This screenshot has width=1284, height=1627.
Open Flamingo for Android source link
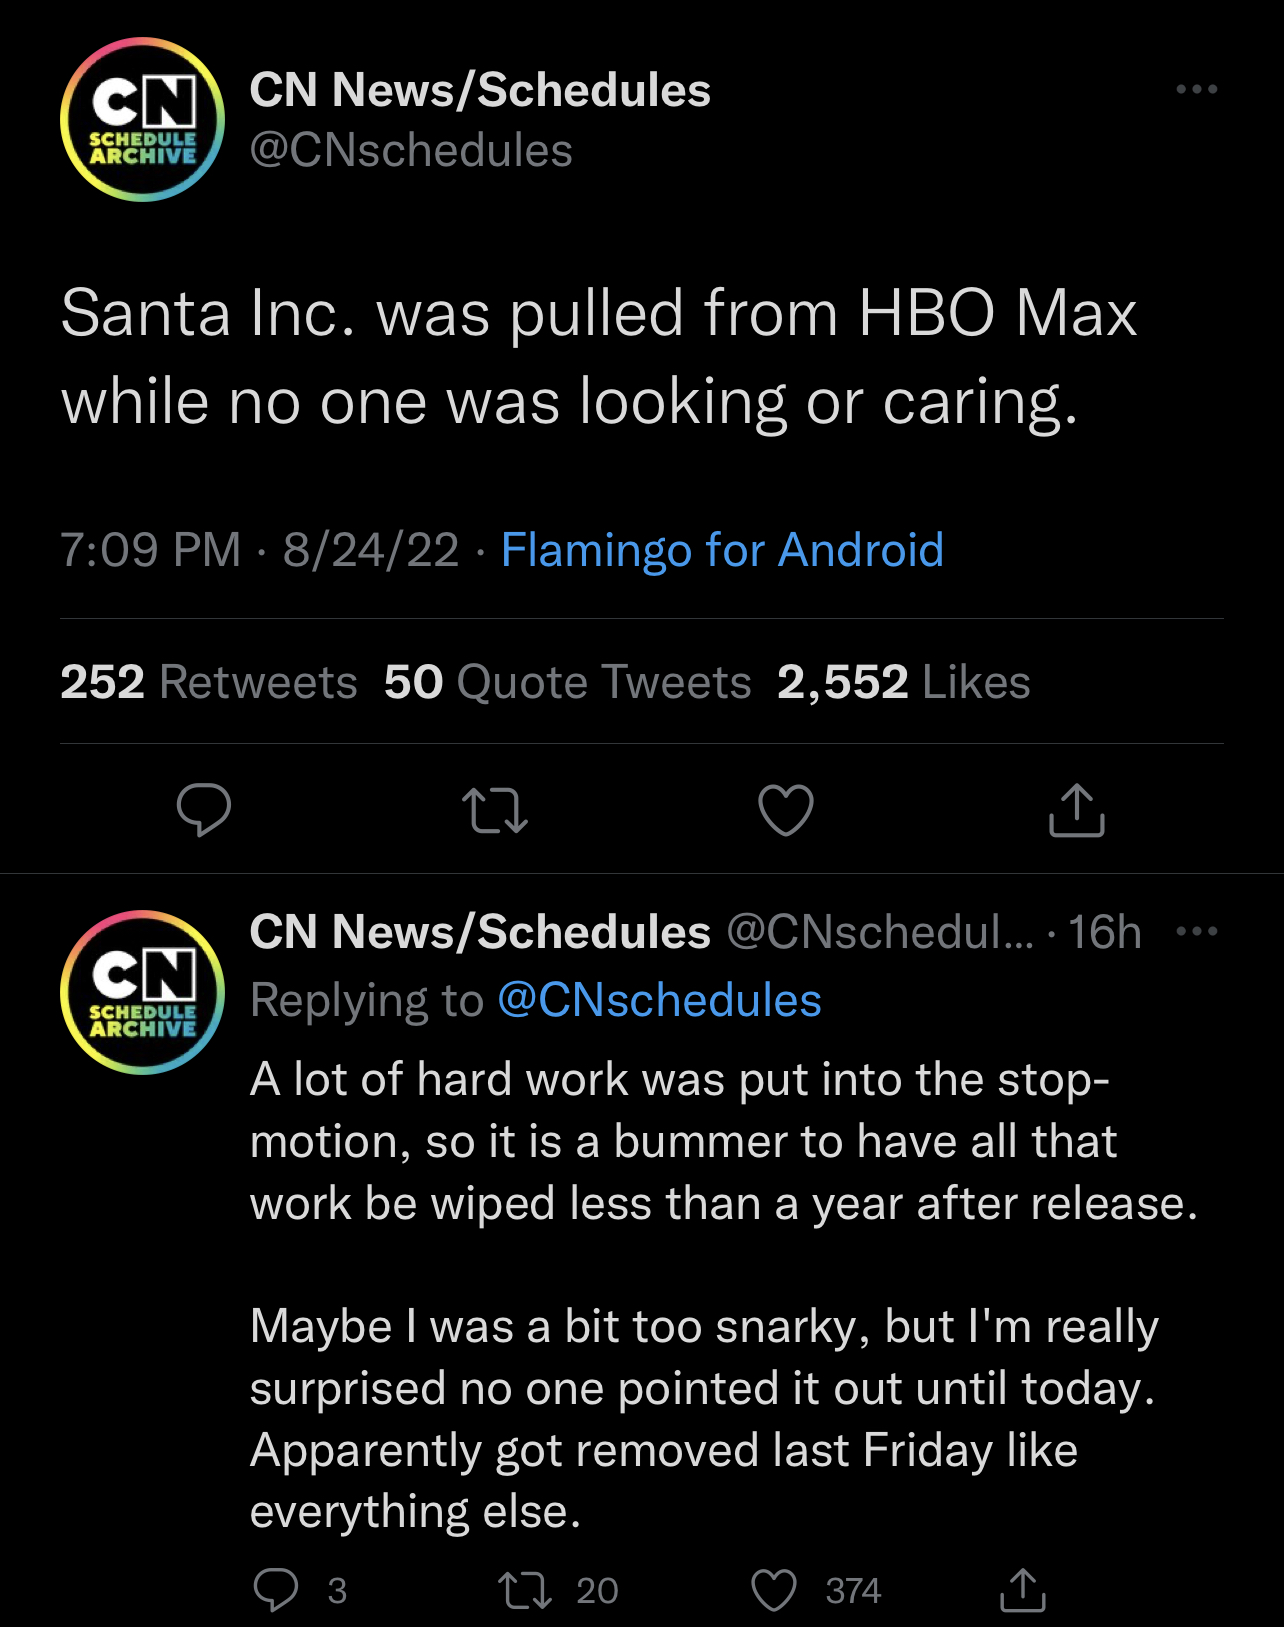(722, 549)
